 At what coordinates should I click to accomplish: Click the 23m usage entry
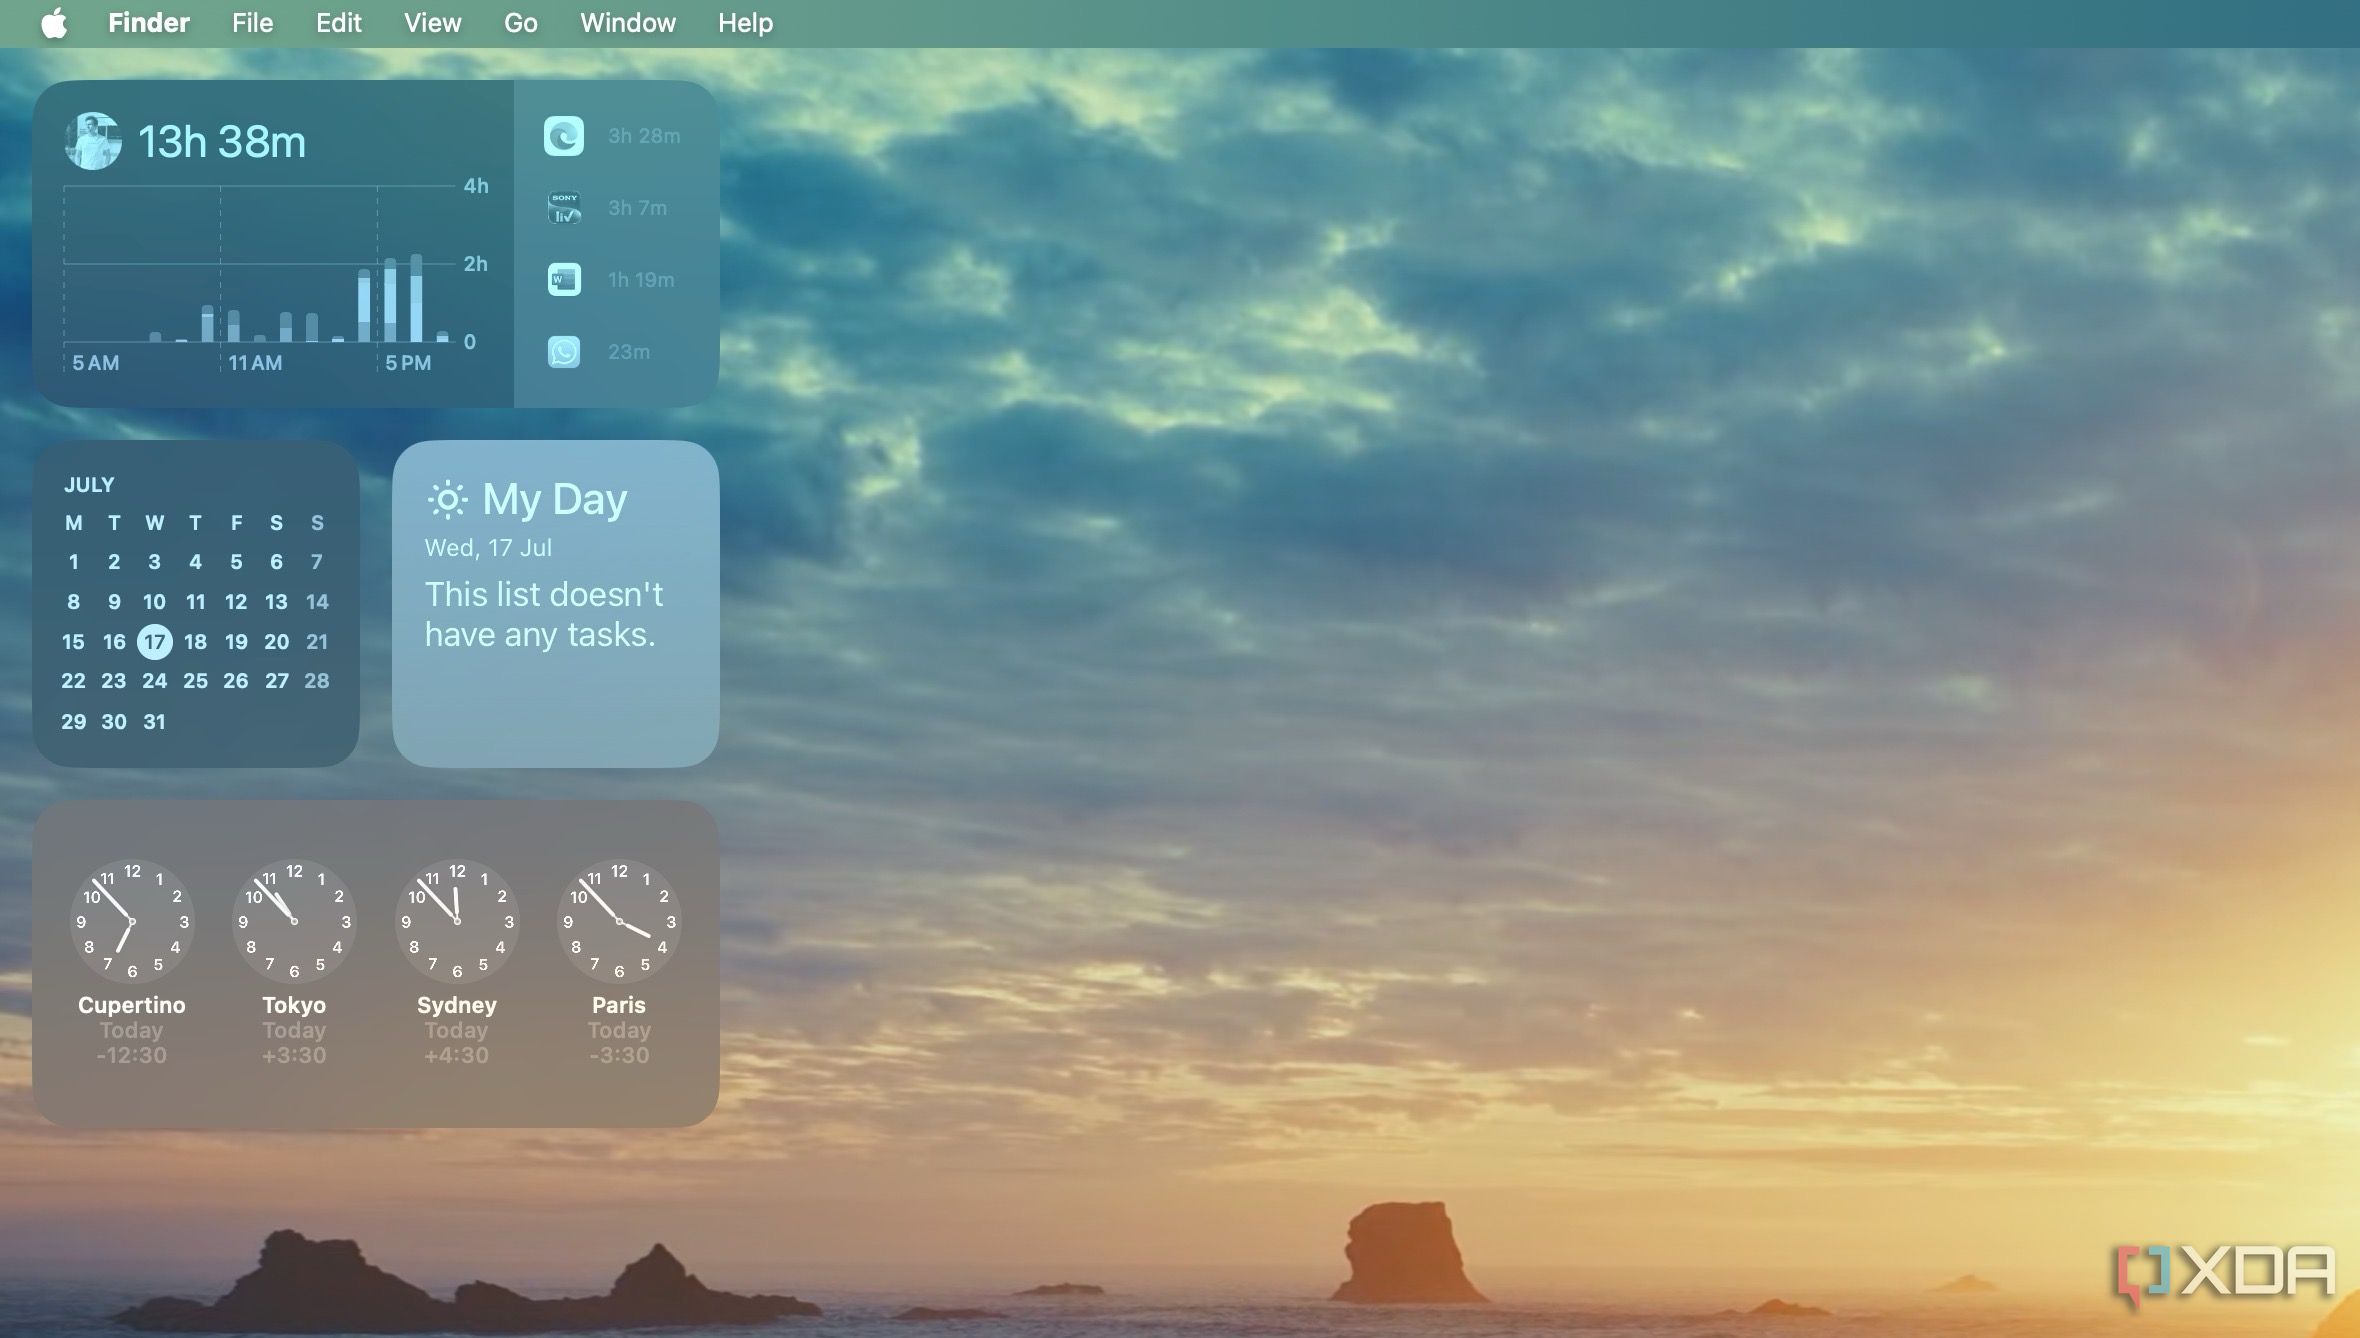point(629,352)
